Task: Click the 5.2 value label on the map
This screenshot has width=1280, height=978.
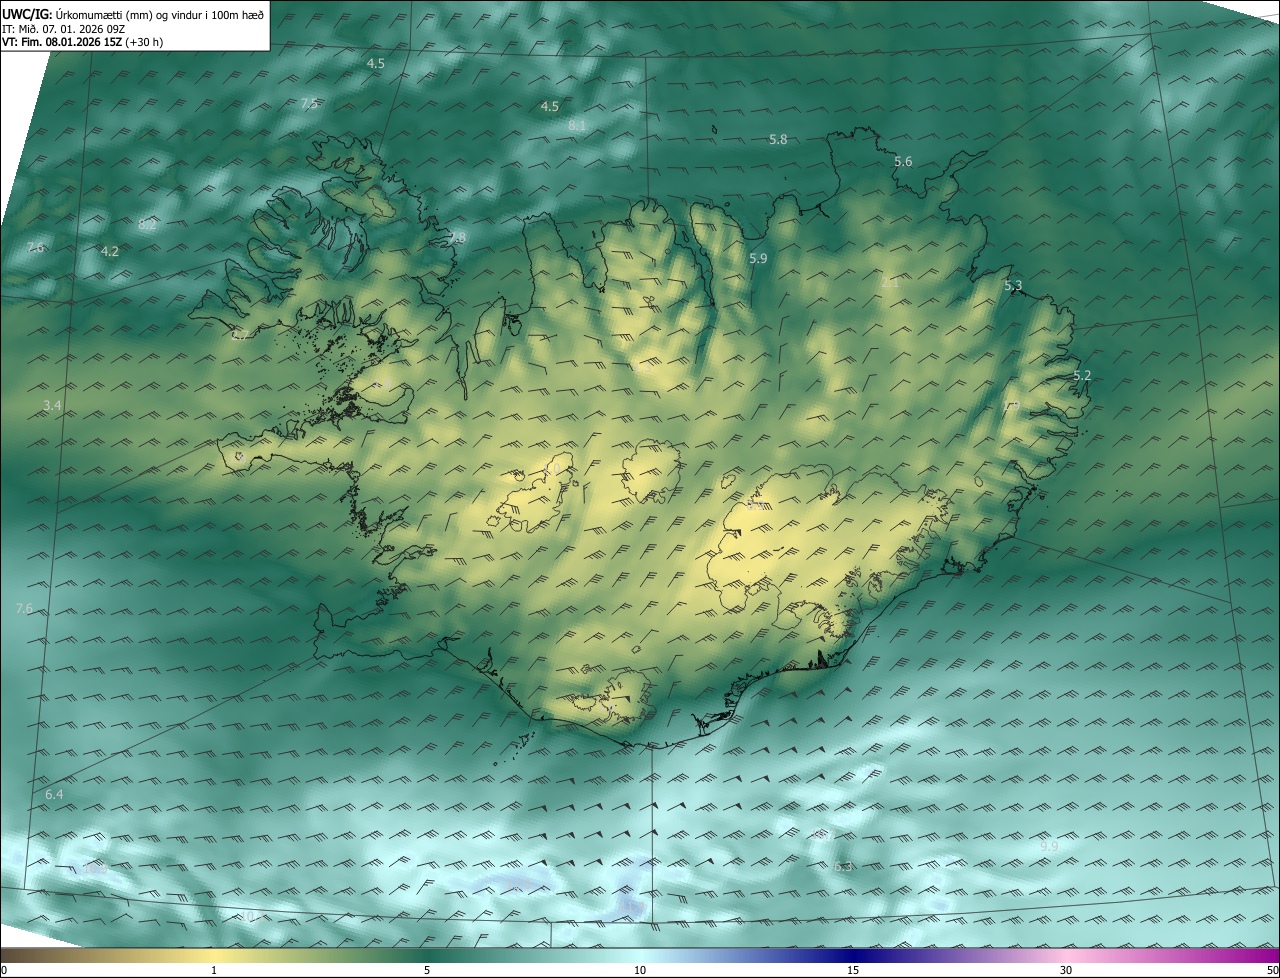Action: 1082,376
